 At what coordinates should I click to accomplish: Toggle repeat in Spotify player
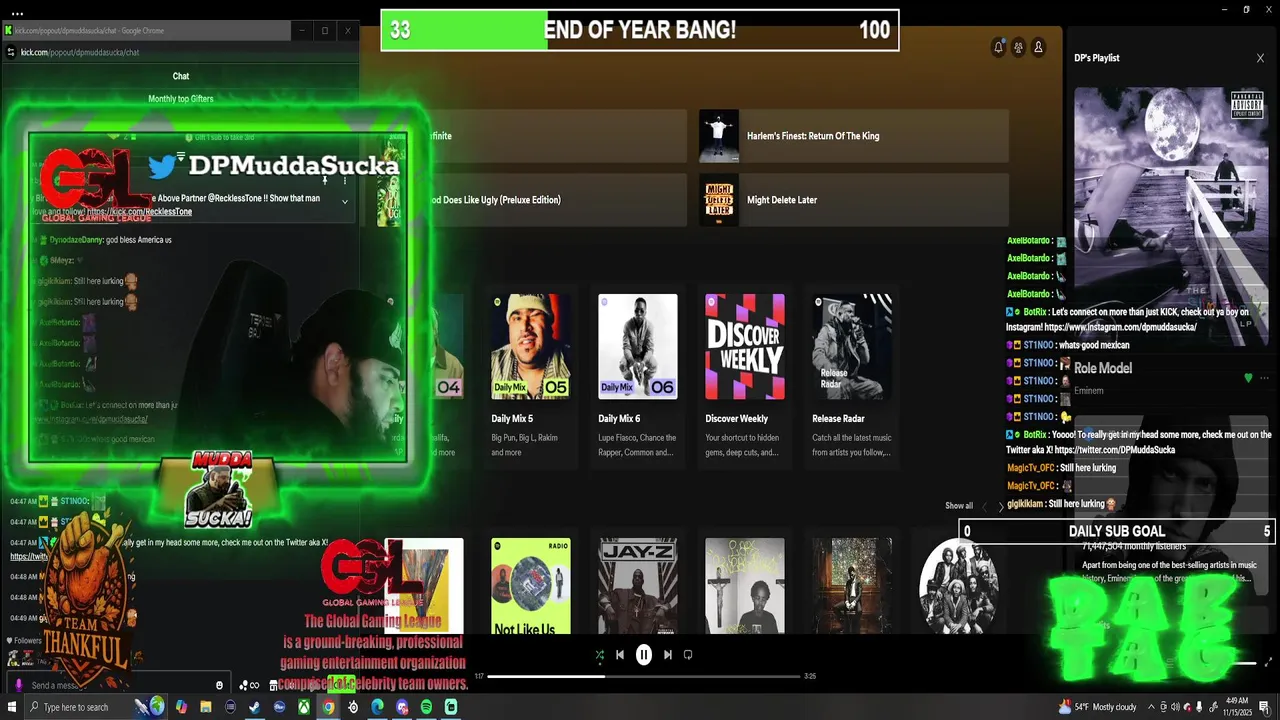688,655
